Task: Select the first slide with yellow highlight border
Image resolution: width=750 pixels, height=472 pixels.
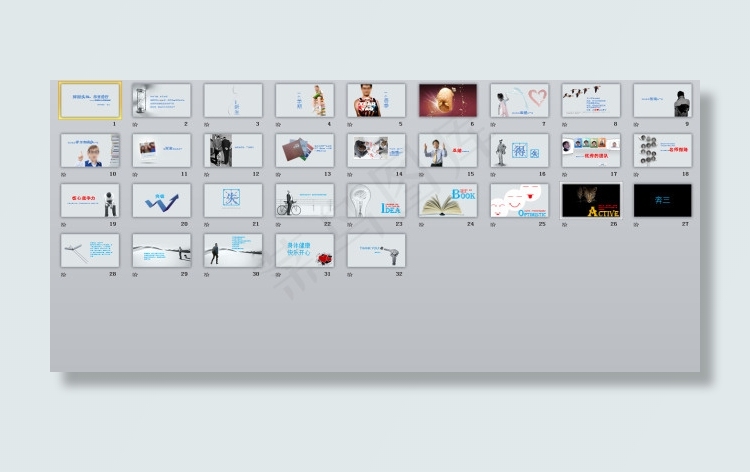Action: click(x=90, y=100)
